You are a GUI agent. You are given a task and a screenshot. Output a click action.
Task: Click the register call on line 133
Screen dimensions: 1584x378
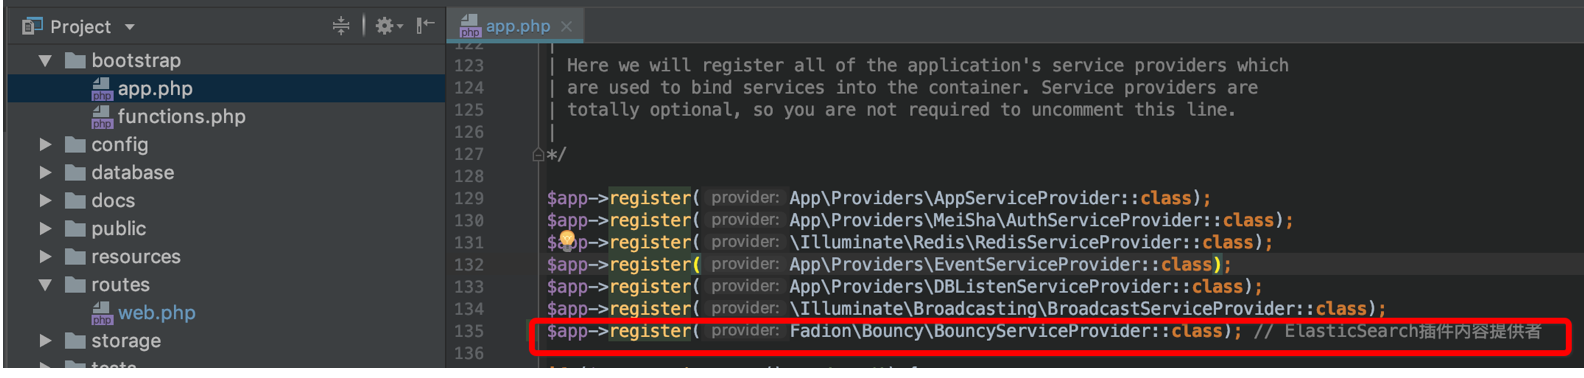pyautogui.click(x=650, y=287)
